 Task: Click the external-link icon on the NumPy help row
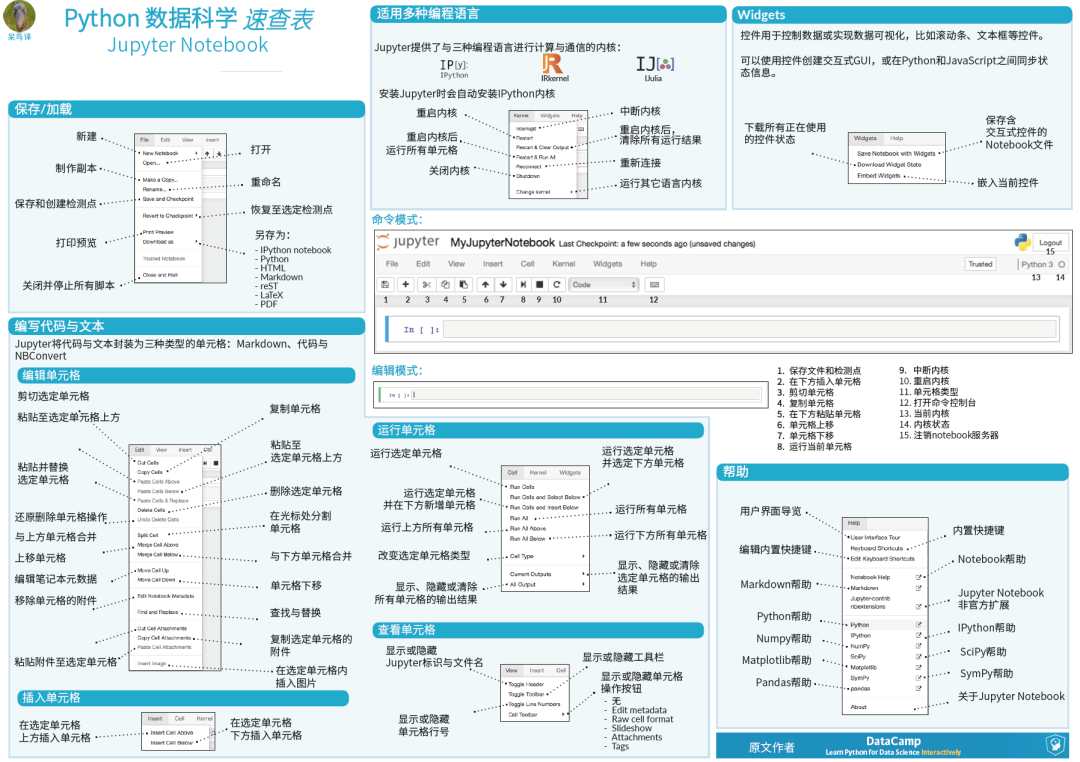(x=918, y=646)
